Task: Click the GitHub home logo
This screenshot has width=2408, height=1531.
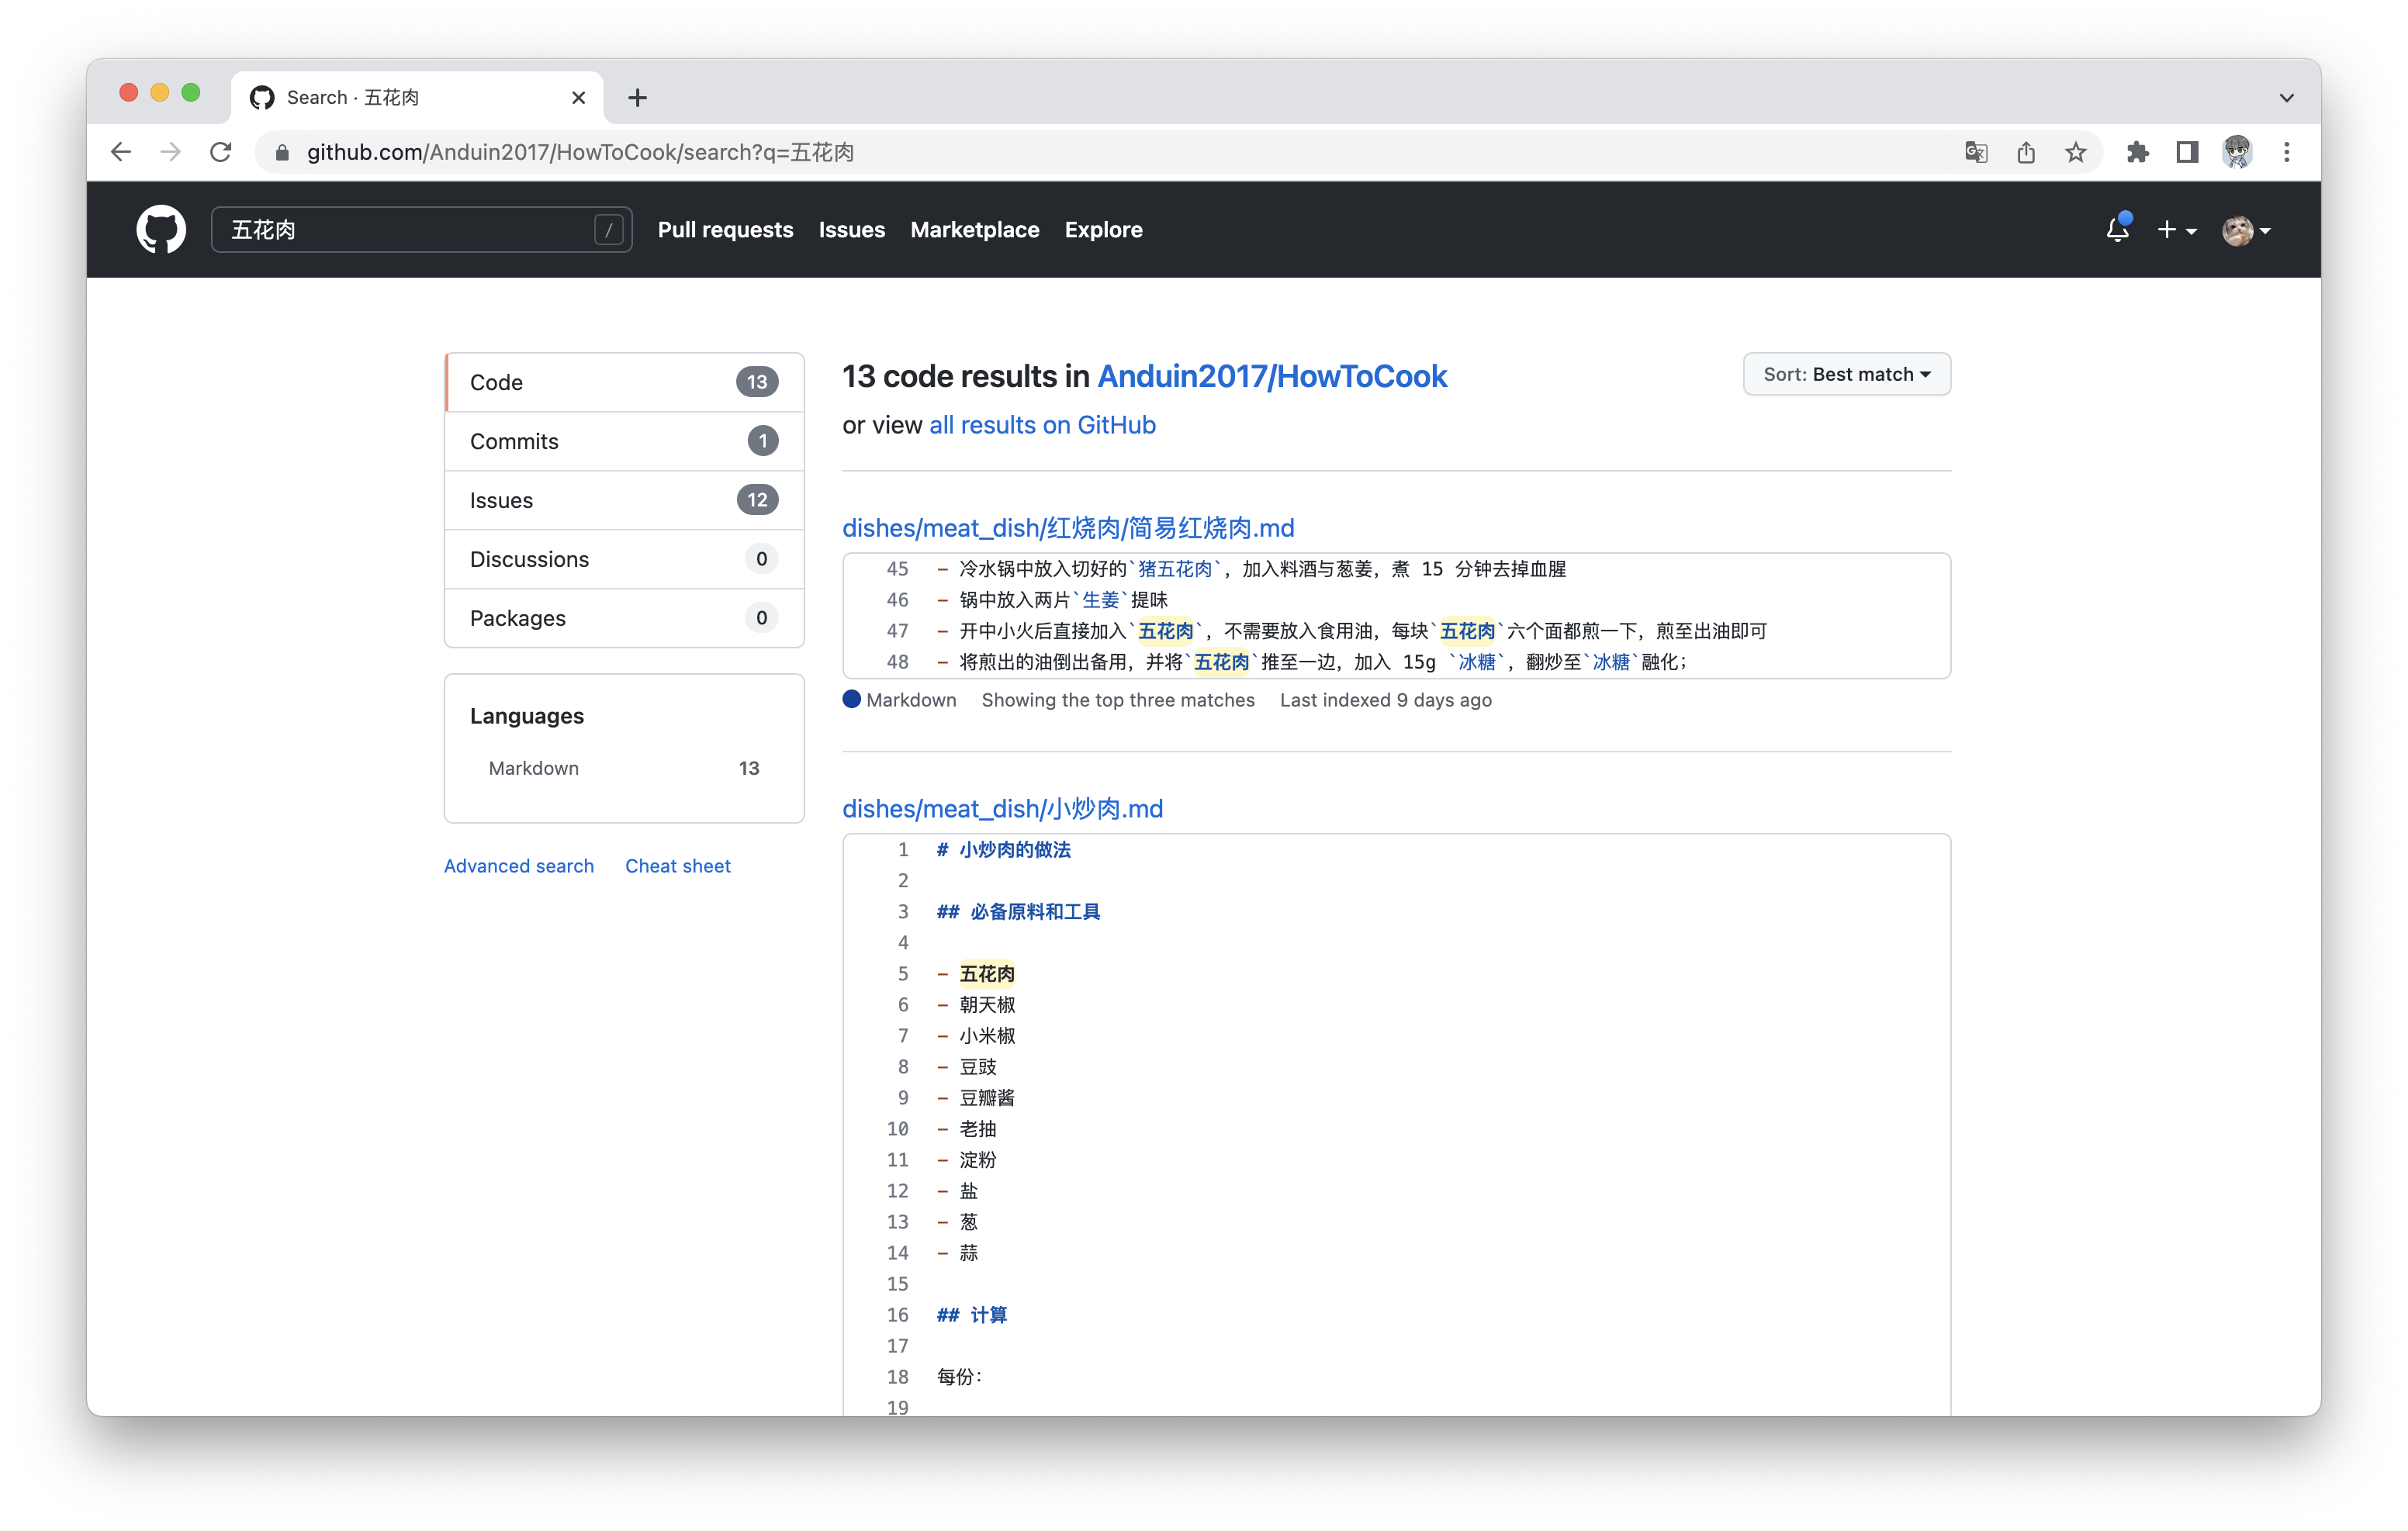Action: (x=160, y=229)
